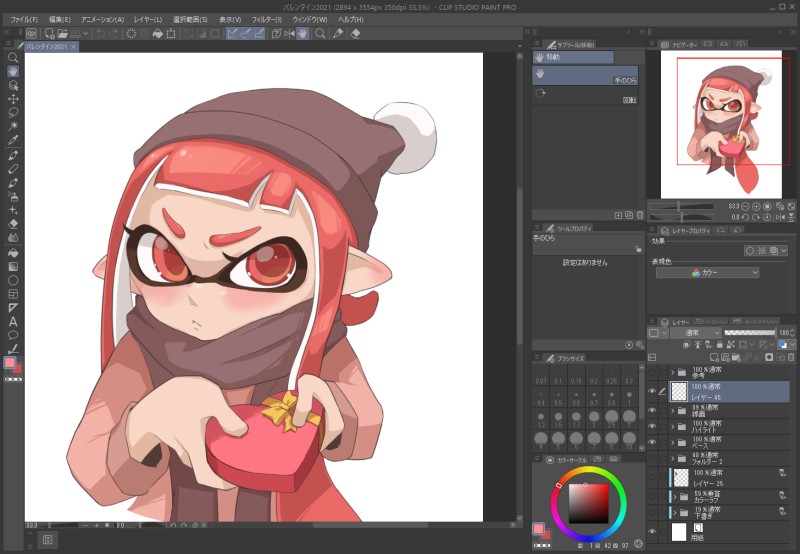Open the 編集(E) menu
This screenshot has height=554, width=800.
60,19
